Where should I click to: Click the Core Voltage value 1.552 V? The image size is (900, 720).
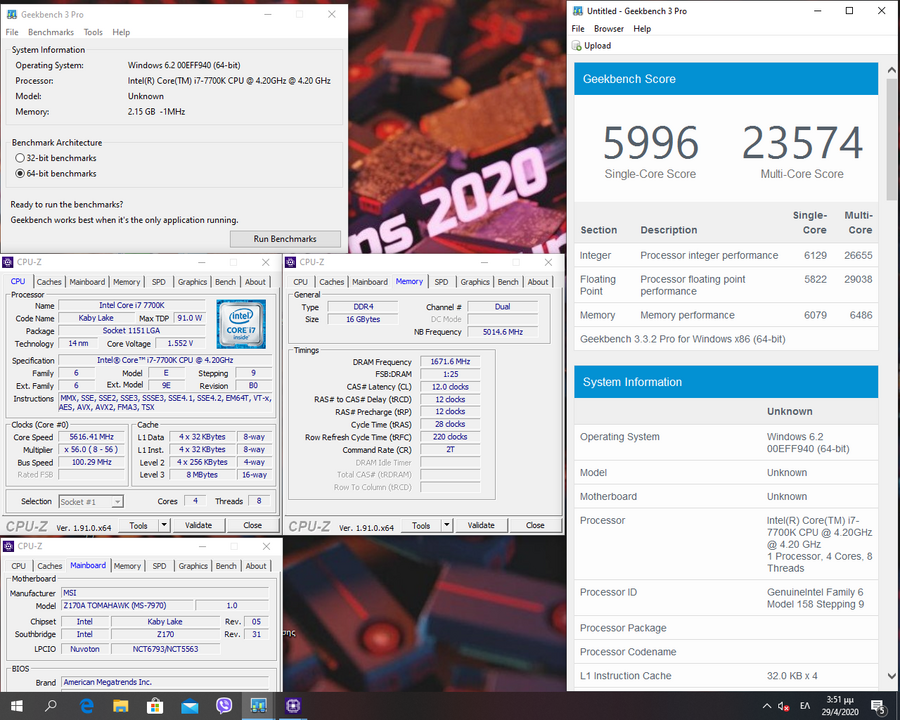point(180,343)
